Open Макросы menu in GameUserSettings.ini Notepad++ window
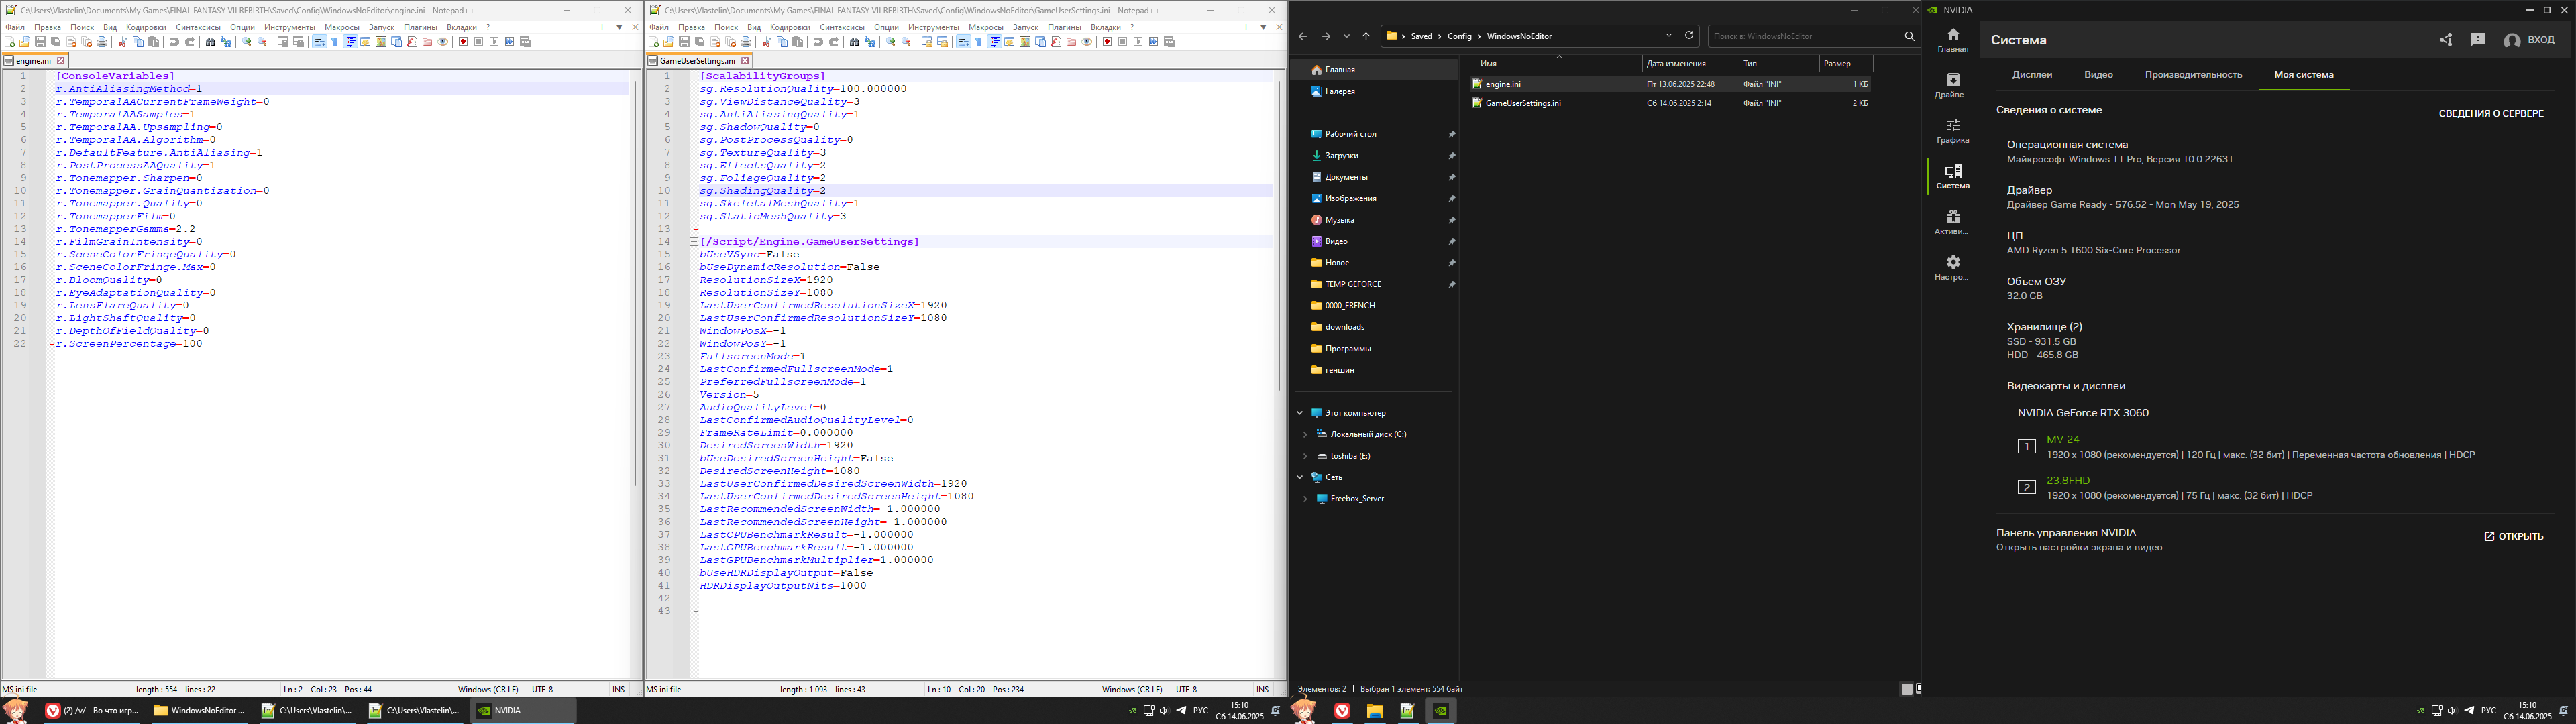The height and width of the screenshot is (724, 2576). click(986, 27)
